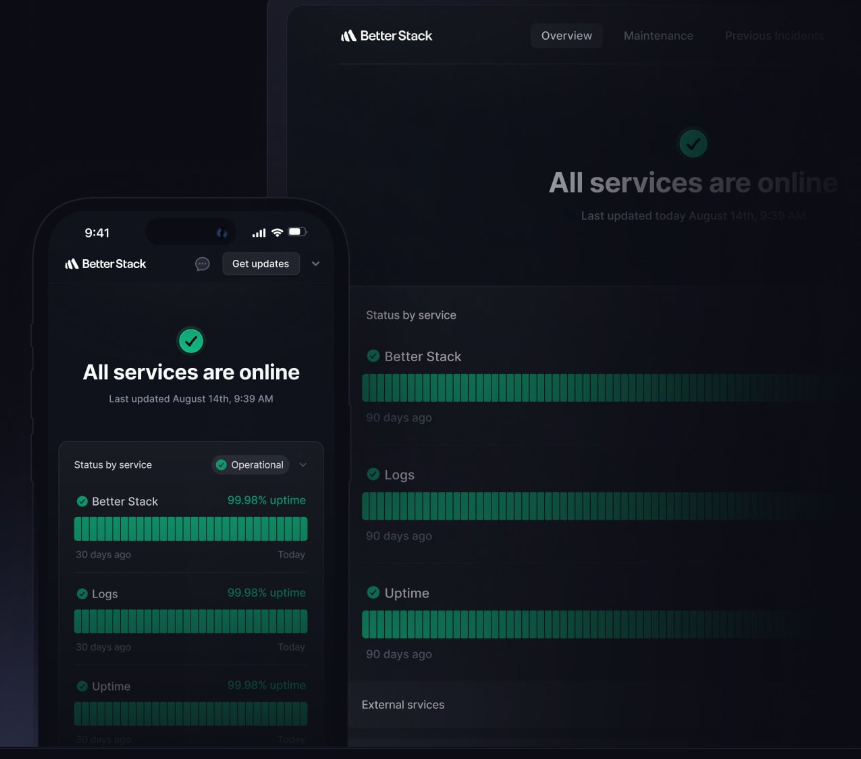This screenshot has width=861, height=759.
Task: Expand the chevron next to Get updates
Action: pos(316,264)
